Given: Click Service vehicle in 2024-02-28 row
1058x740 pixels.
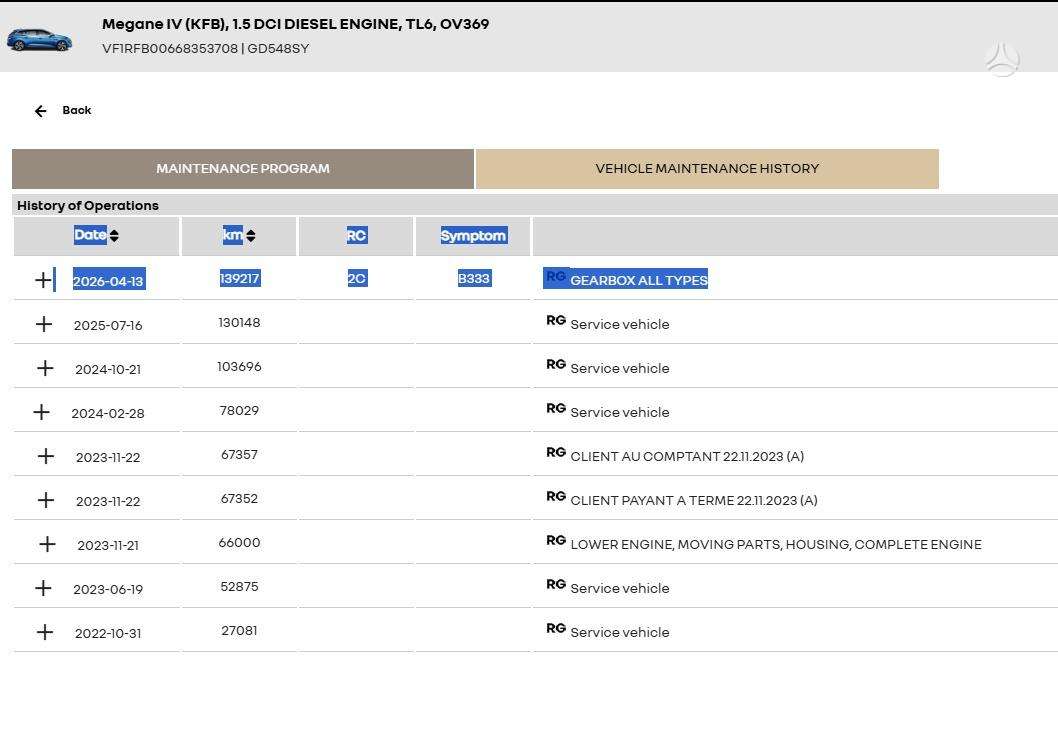Looking at the screenshot, I should point(619,412).
